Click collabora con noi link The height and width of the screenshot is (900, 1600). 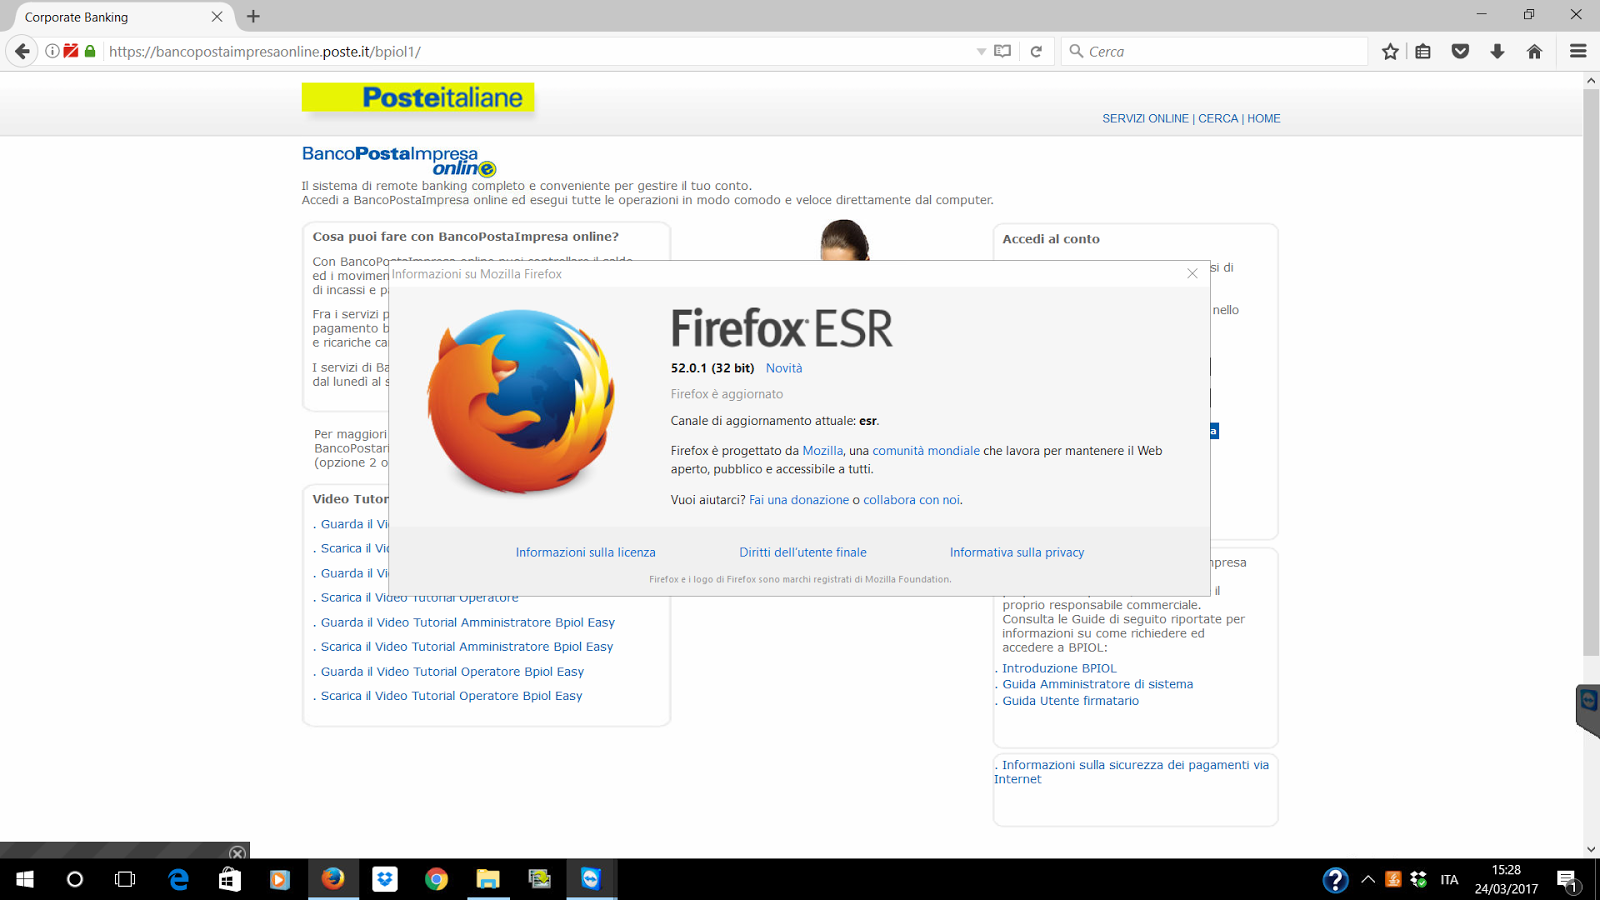pos(912,500)
